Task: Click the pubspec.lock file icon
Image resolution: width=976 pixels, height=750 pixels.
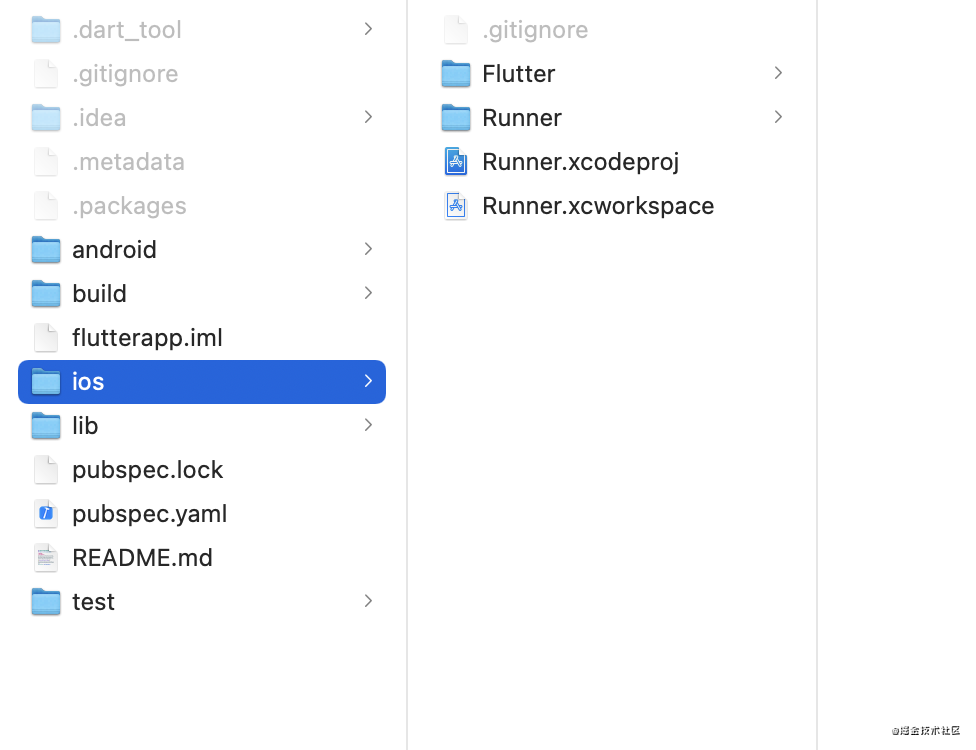Action: 46,470
